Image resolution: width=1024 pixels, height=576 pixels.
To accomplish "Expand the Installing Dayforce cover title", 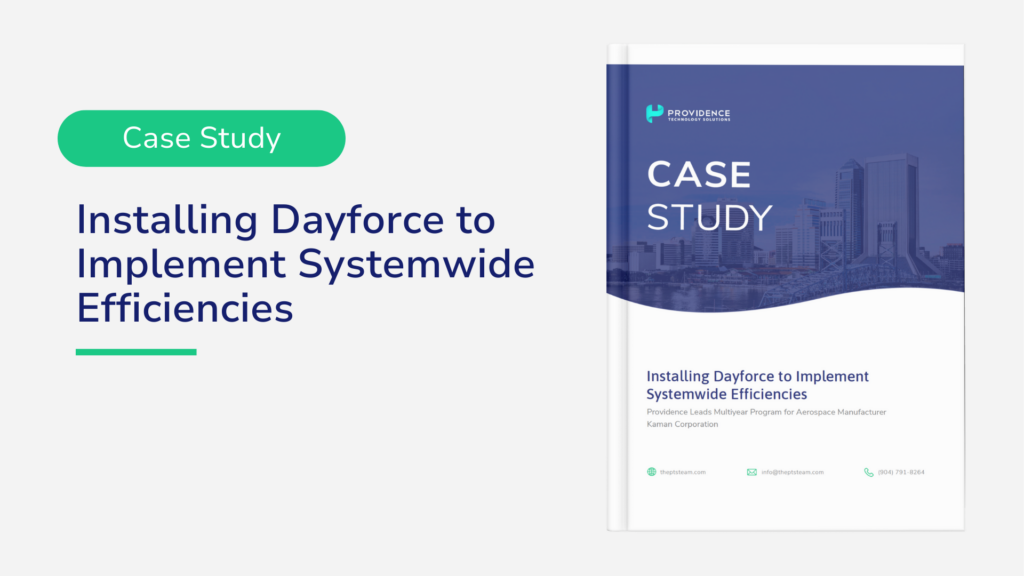I will 757,385.
